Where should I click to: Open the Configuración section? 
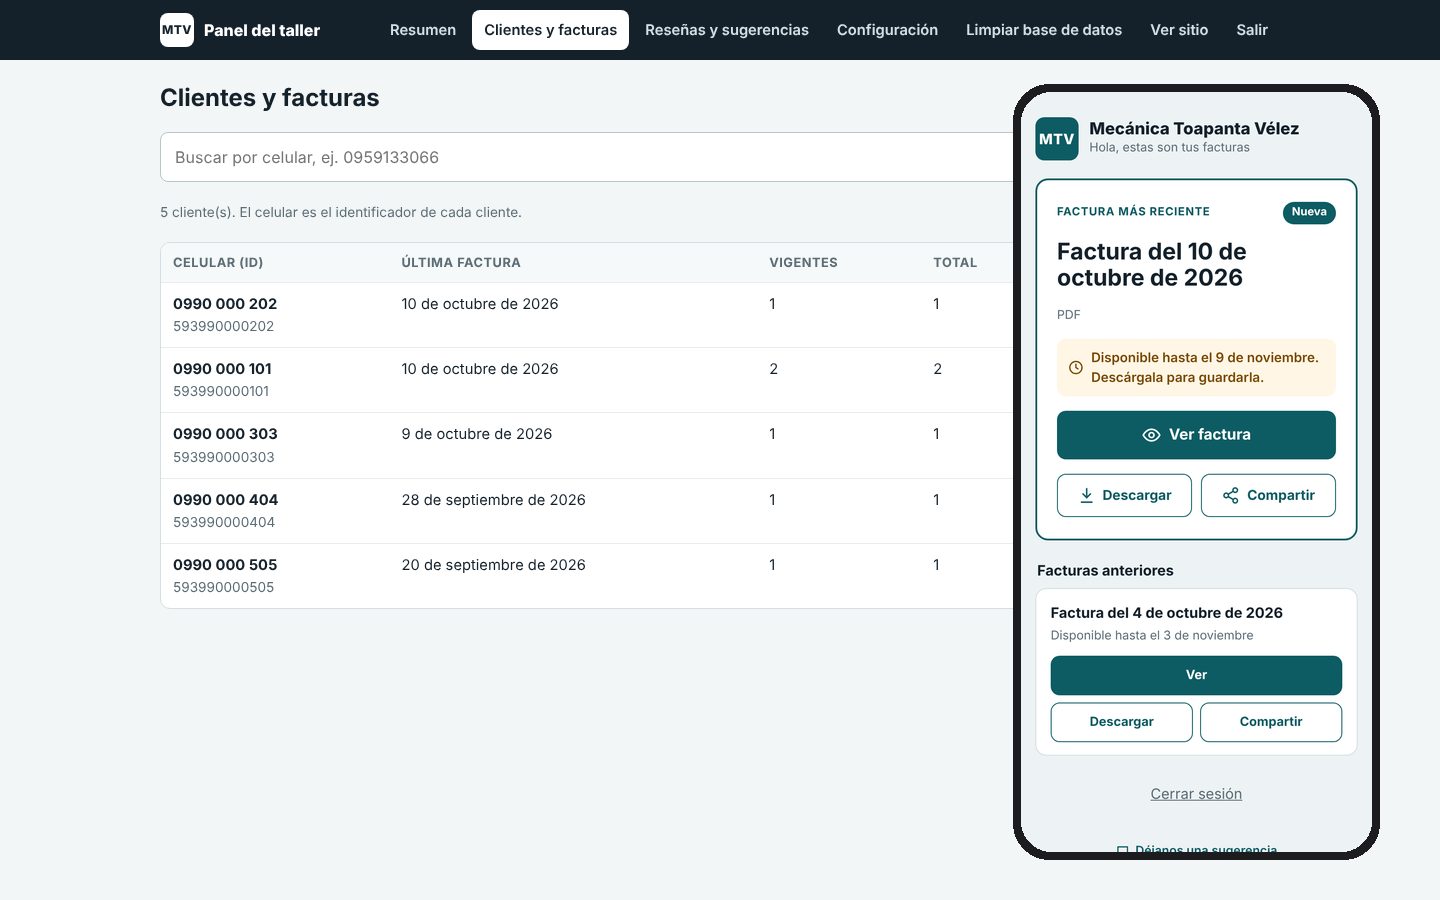coord(888,30)
